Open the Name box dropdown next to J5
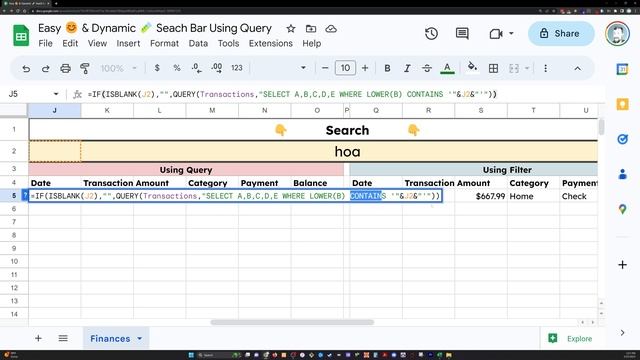 coord(56,94)
